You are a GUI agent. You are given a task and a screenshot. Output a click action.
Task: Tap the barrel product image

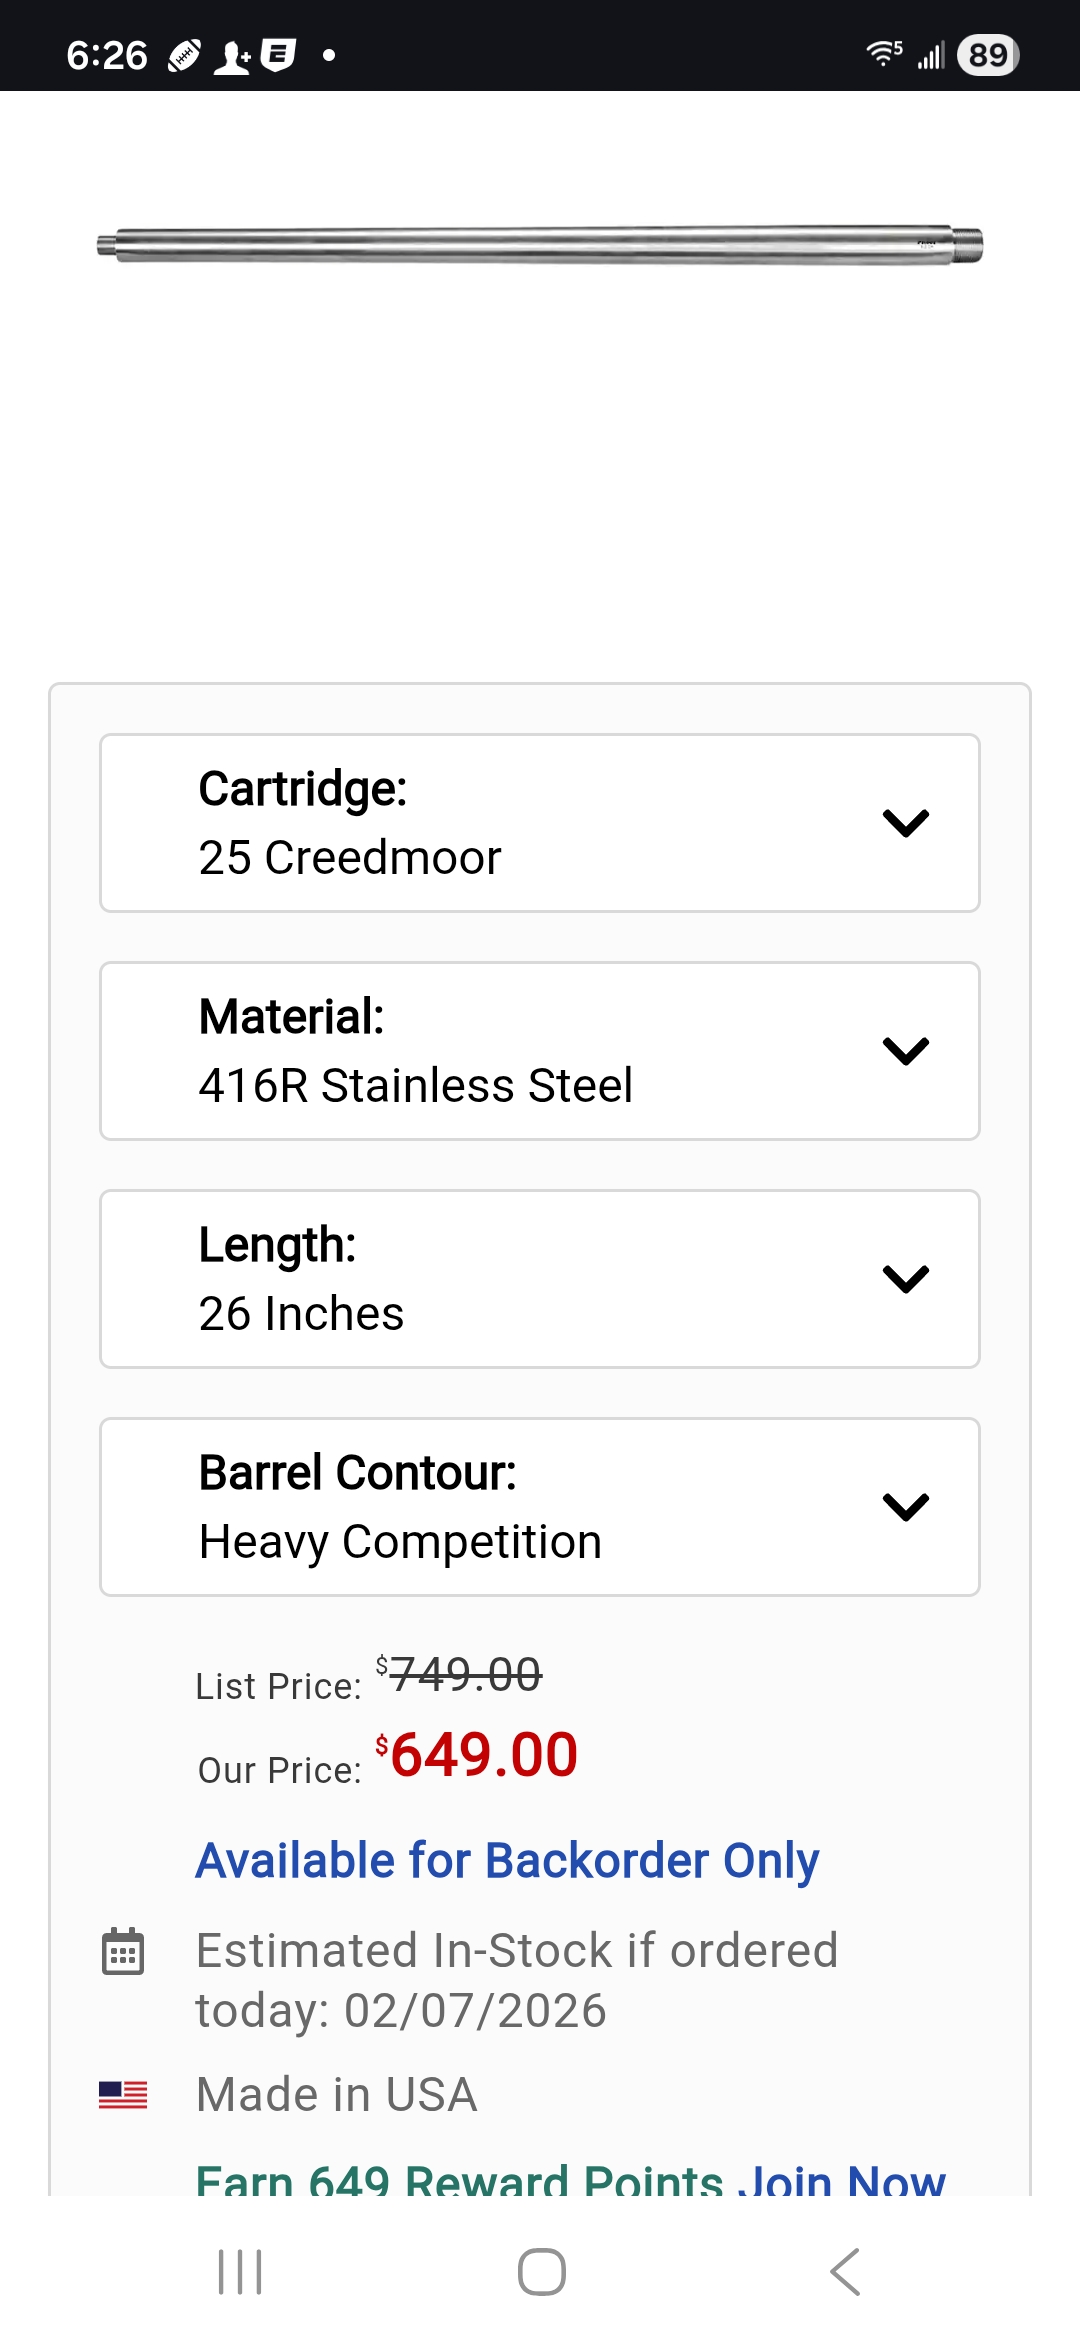pyautogui.click(x=540, y=245)
